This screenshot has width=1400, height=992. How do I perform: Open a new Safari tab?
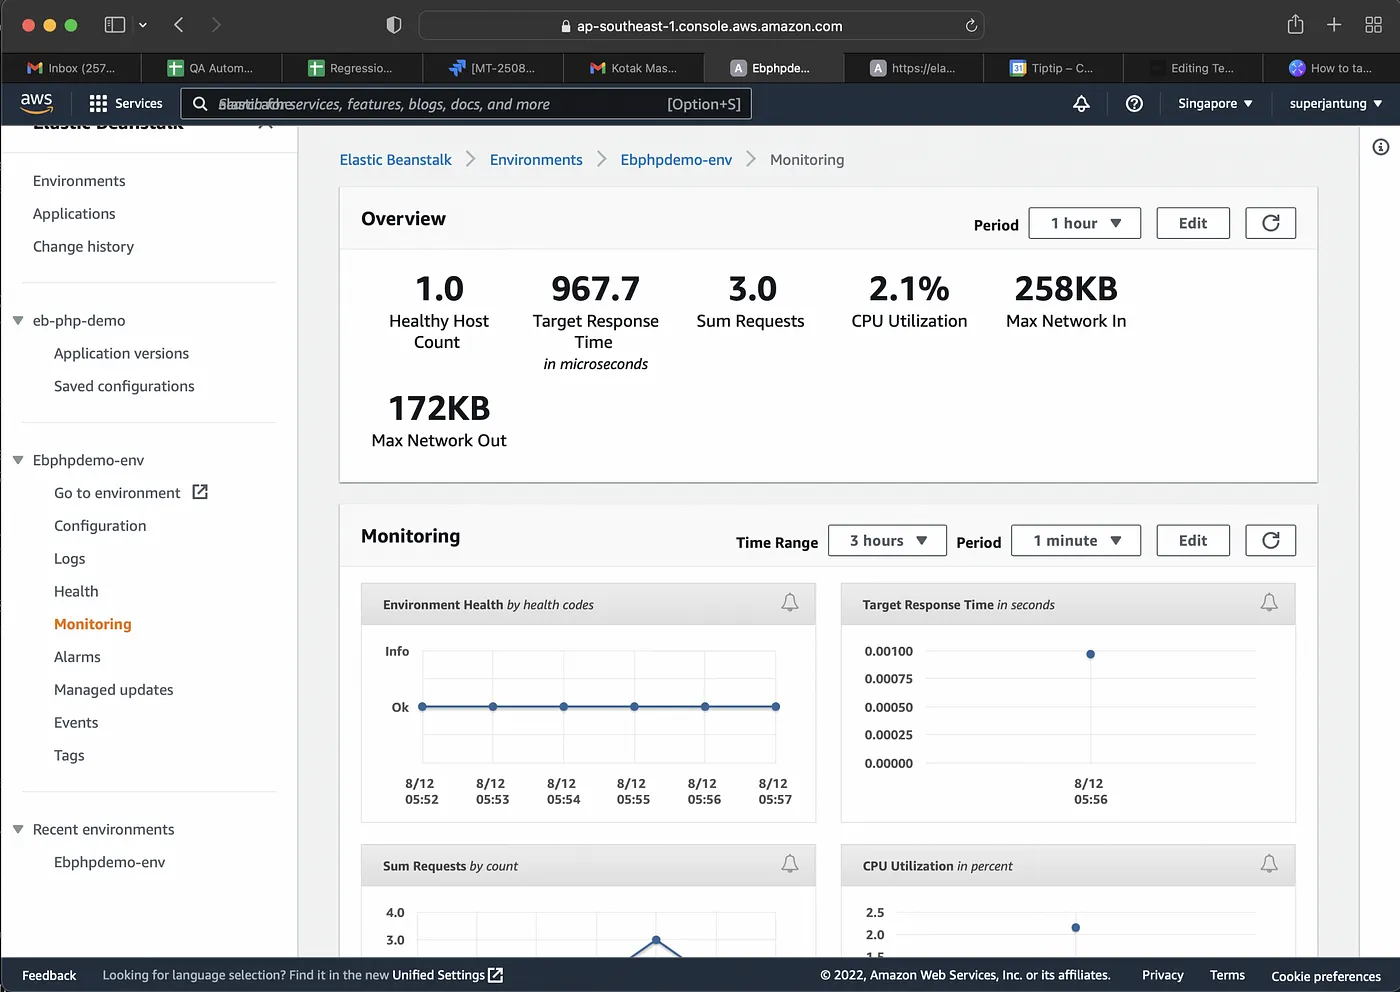click(x=1334, y=25)
